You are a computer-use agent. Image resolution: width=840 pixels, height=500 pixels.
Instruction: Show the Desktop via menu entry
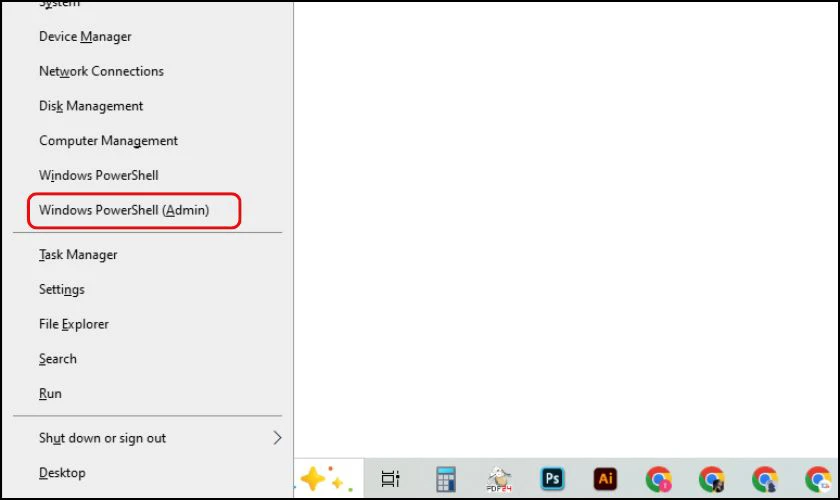pos(62,473)
